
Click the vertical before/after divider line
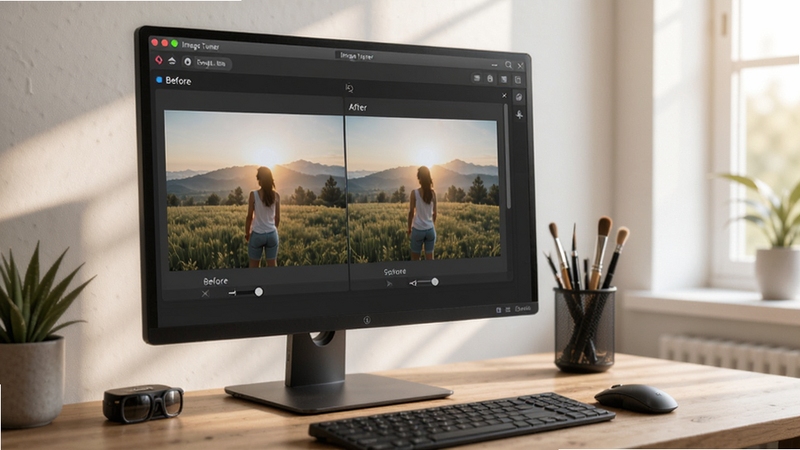tap(346, 194)
